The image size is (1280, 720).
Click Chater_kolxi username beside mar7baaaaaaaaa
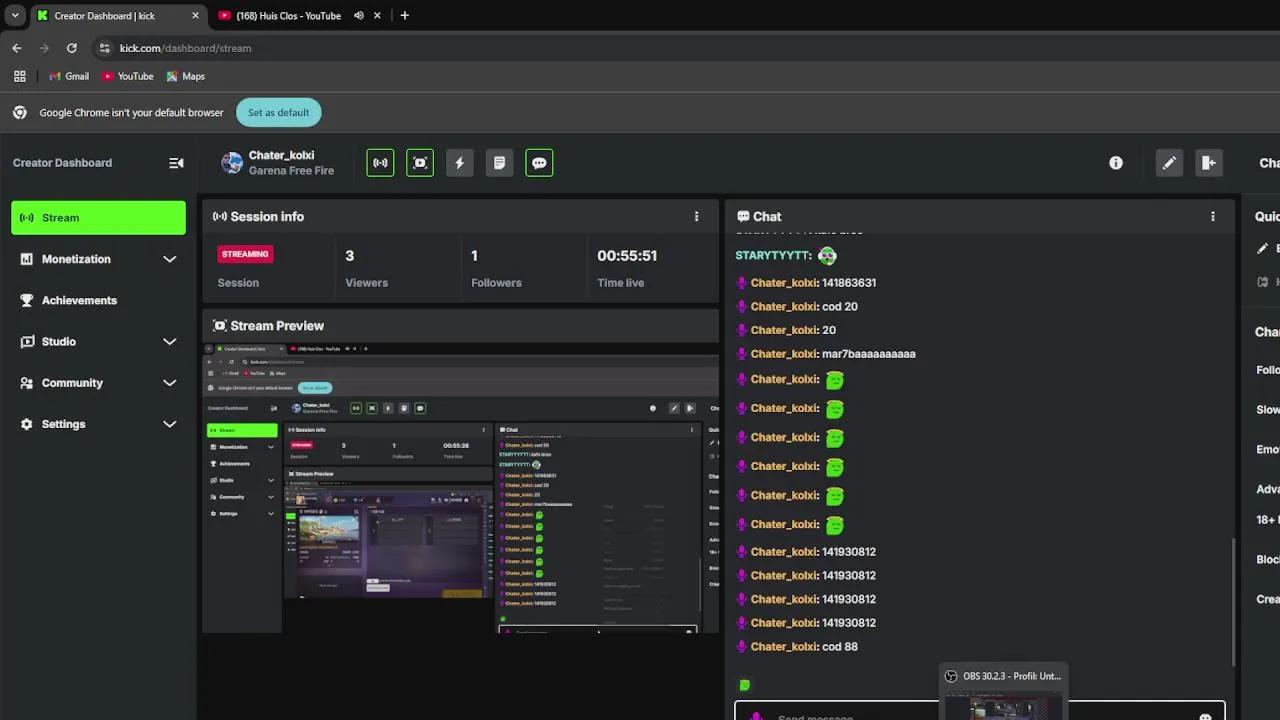(784, 354)
